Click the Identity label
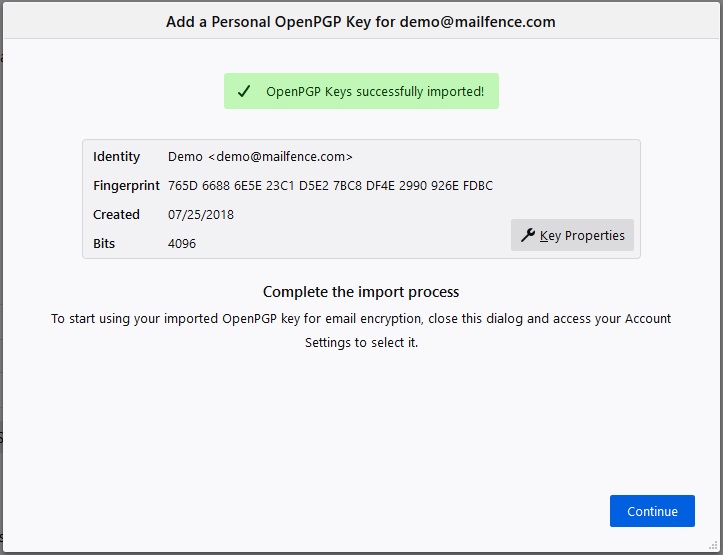Image resolution: width=723 pixels, height=555 pixels. [x=116, y=156]
